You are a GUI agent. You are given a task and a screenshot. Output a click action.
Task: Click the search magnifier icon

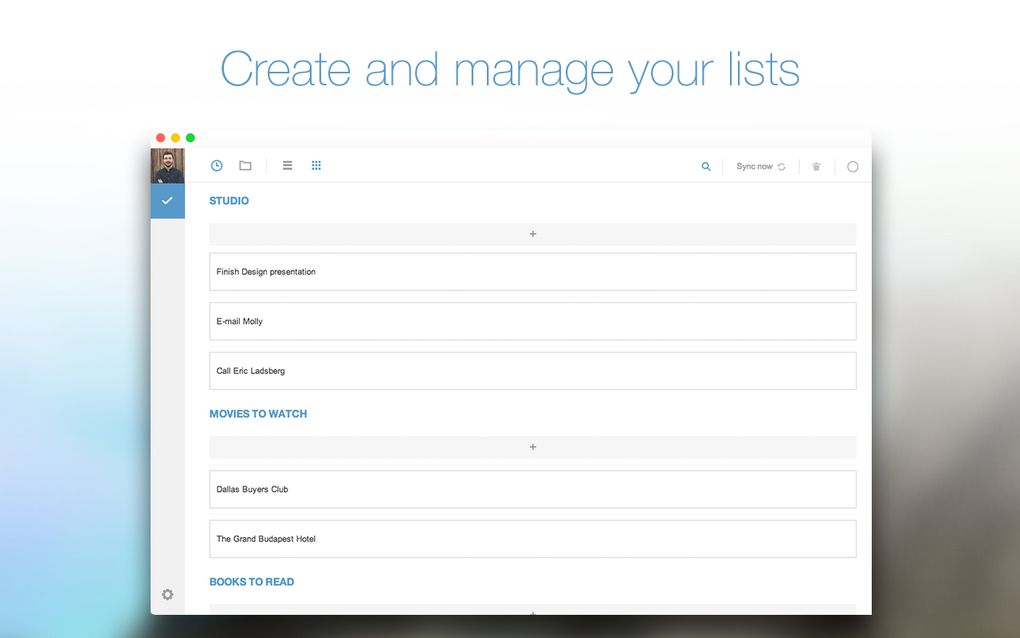tap(706, 167)
